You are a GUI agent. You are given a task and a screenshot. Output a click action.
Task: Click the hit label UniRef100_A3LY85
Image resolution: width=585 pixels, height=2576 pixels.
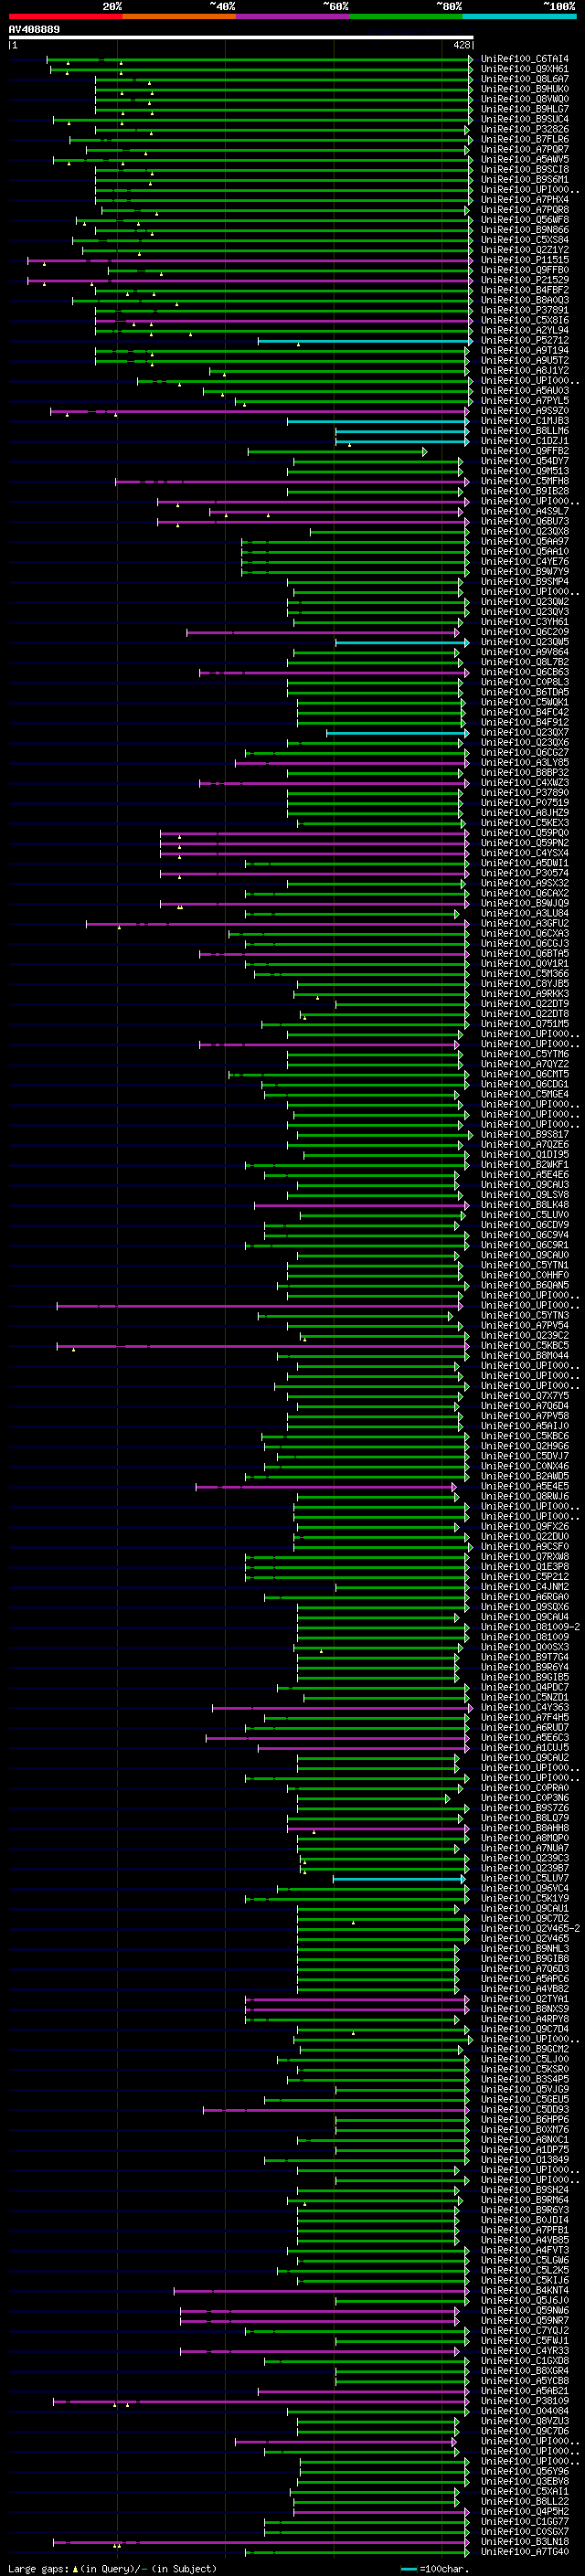(525, 763)
